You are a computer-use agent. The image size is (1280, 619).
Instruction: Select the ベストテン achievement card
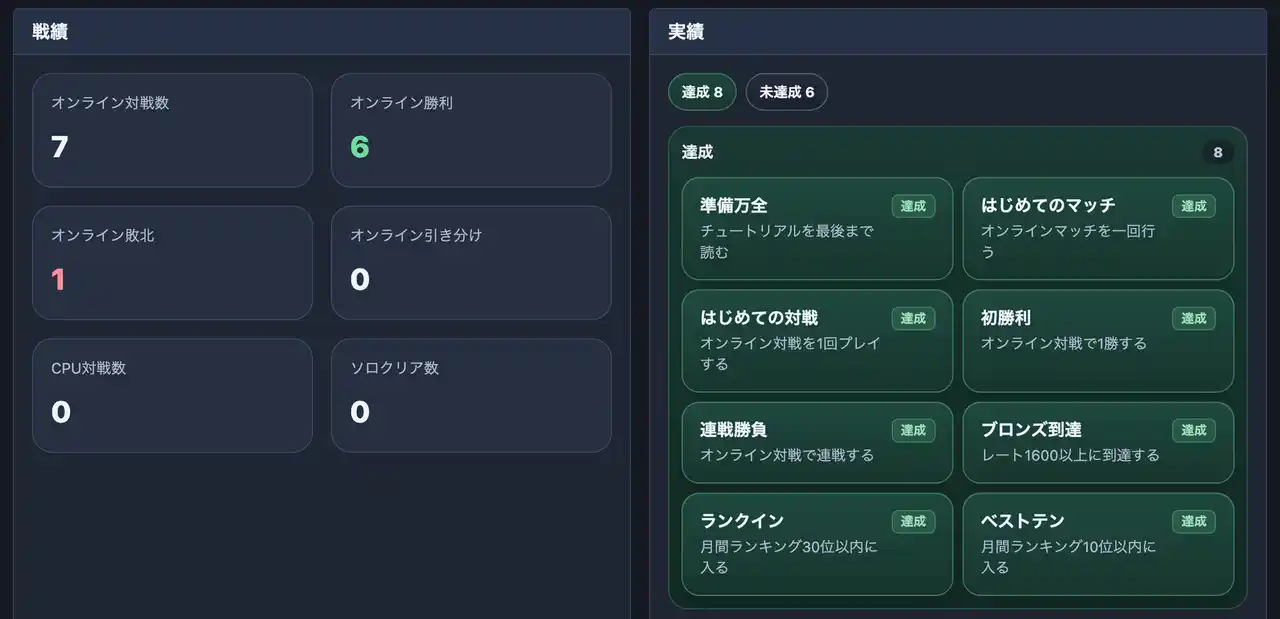(x=1098, y=544)
